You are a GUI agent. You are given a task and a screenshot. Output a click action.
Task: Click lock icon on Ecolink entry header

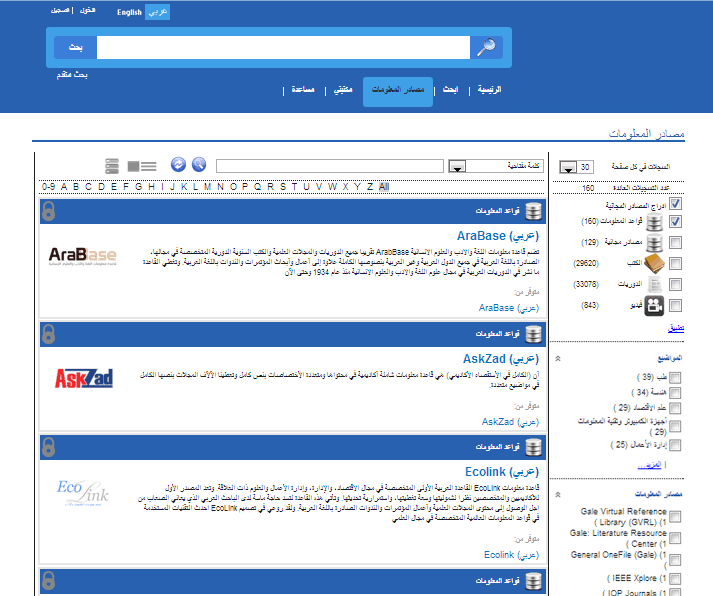pyautogui.click(x=49, y=447)
